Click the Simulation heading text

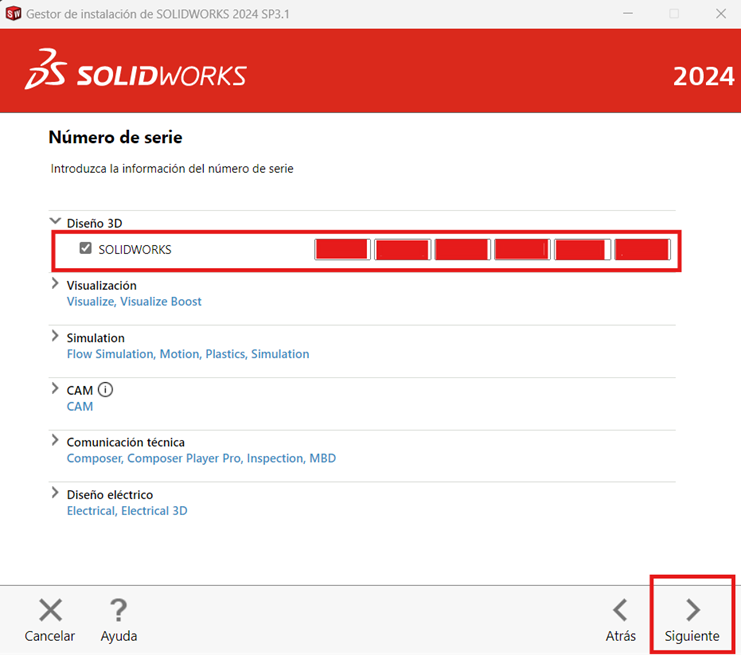(x=96, y=338)
